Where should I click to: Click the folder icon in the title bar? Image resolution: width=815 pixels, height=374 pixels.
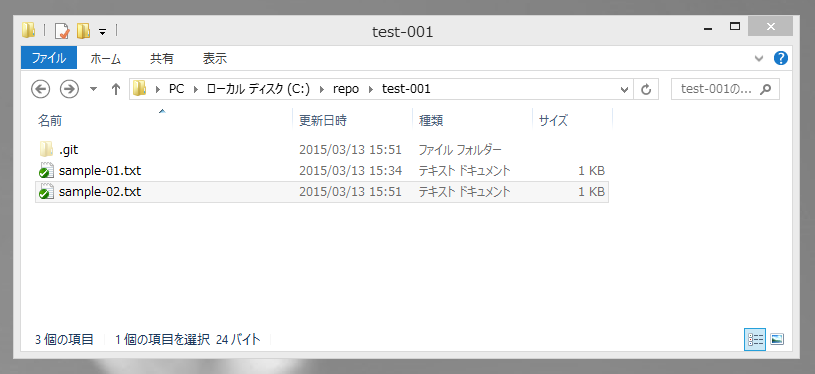click(28, 31)
